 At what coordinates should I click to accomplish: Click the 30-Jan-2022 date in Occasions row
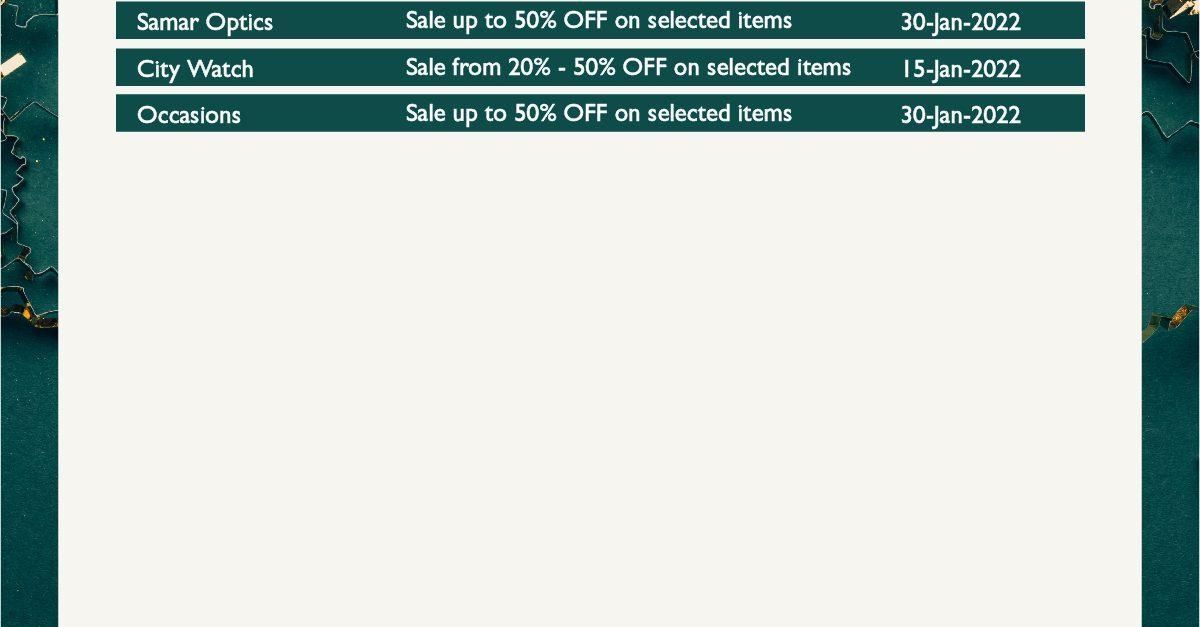click(x=960, y=115)
